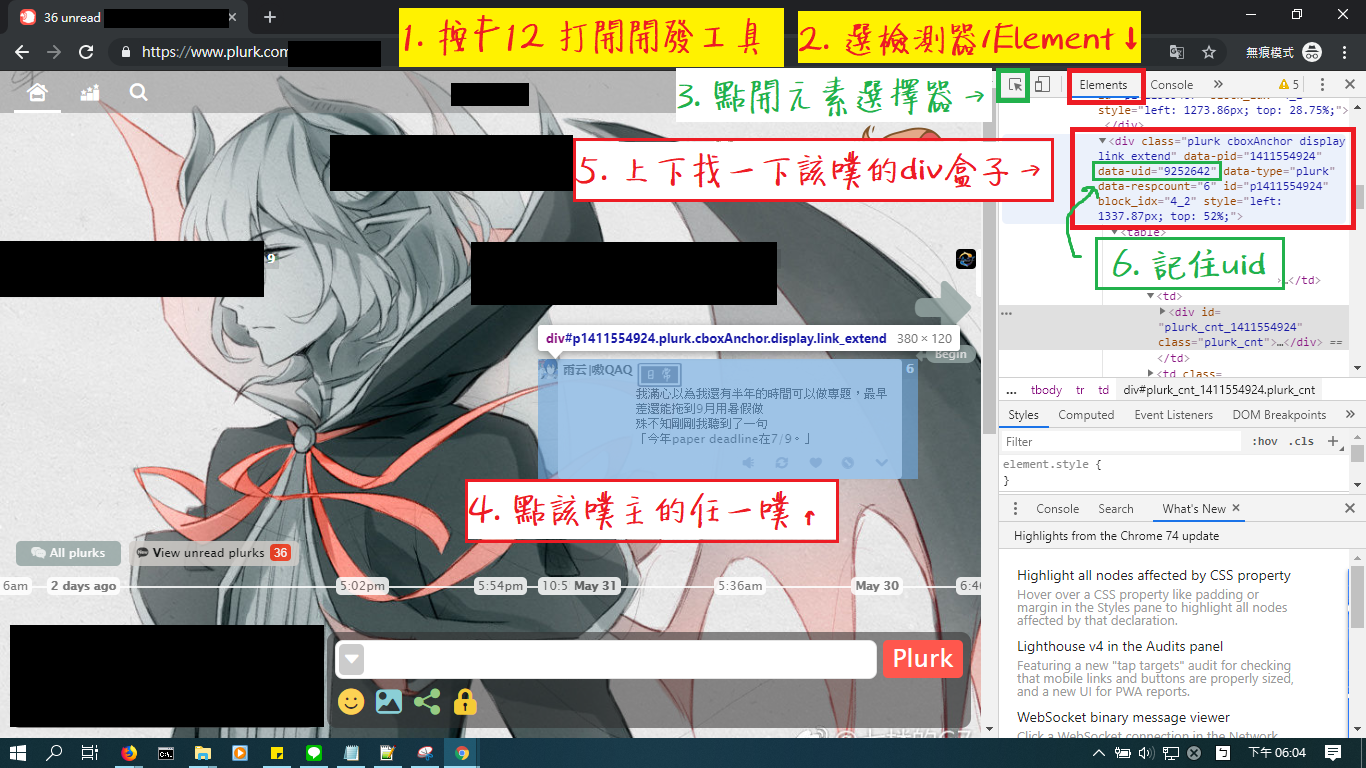Open the Plurk search magnifier icon

tap(138, 93)
